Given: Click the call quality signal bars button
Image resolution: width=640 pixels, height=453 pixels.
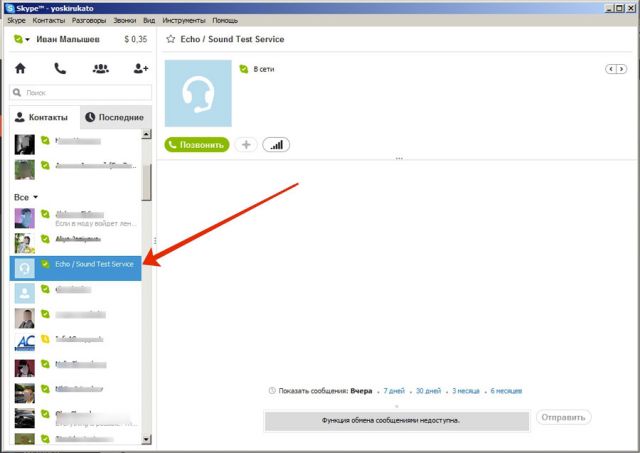Looking at the screenshot, I should click(276, 144).
